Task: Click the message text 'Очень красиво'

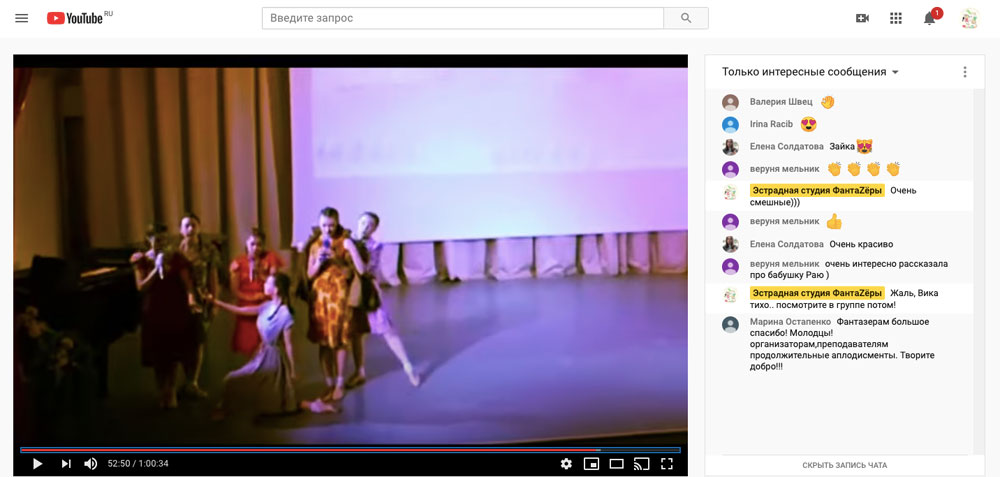Action: [861, 244]
